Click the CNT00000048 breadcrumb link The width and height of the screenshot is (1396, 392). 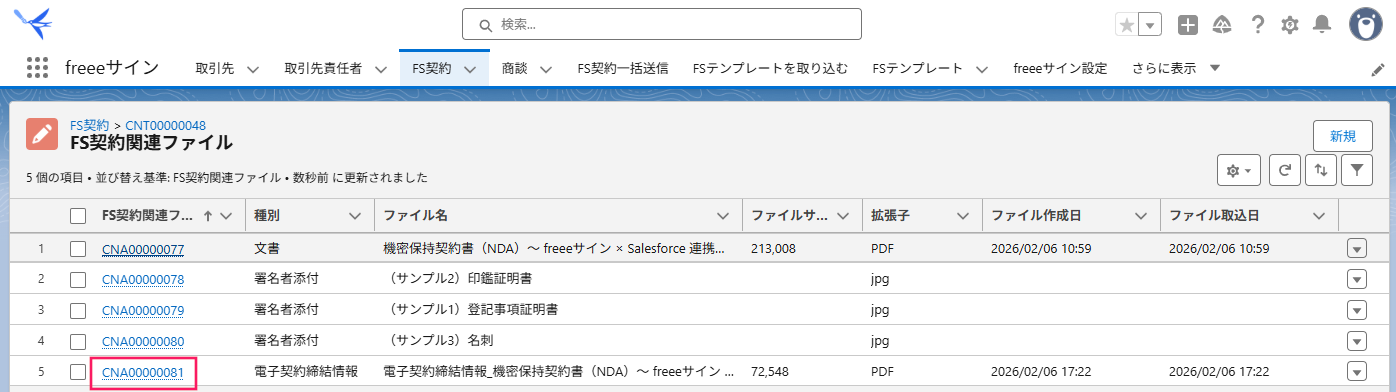pos(165,125)
